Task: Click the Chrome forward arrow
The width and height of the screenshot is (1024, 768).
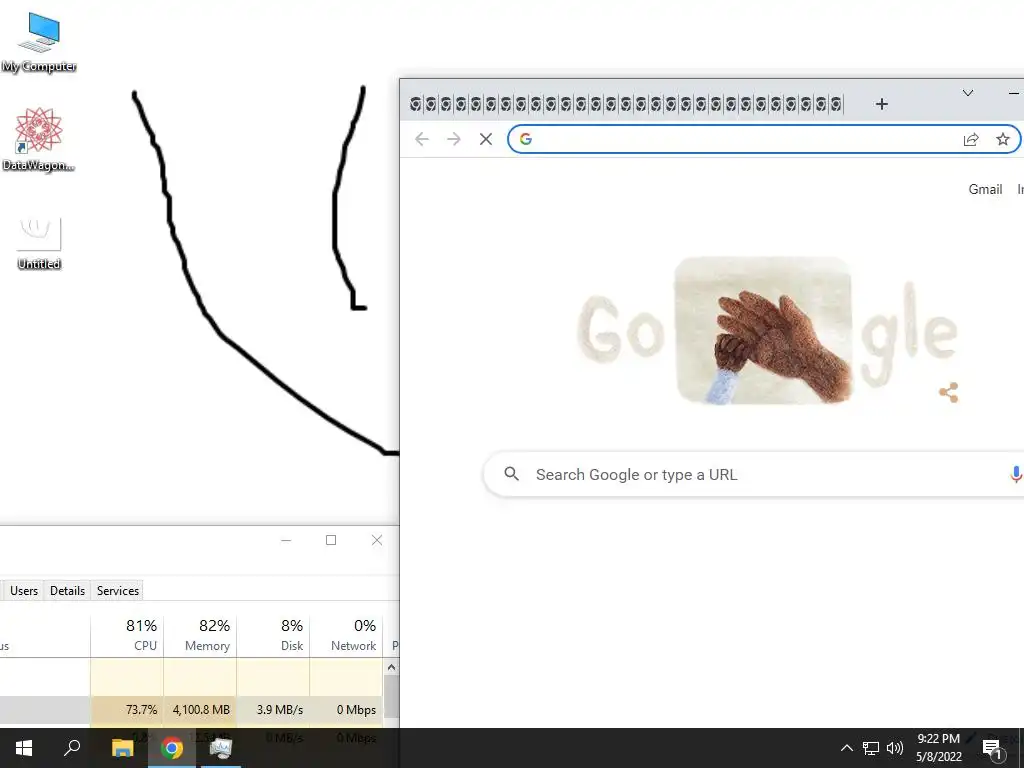Action: coord(453,139)
